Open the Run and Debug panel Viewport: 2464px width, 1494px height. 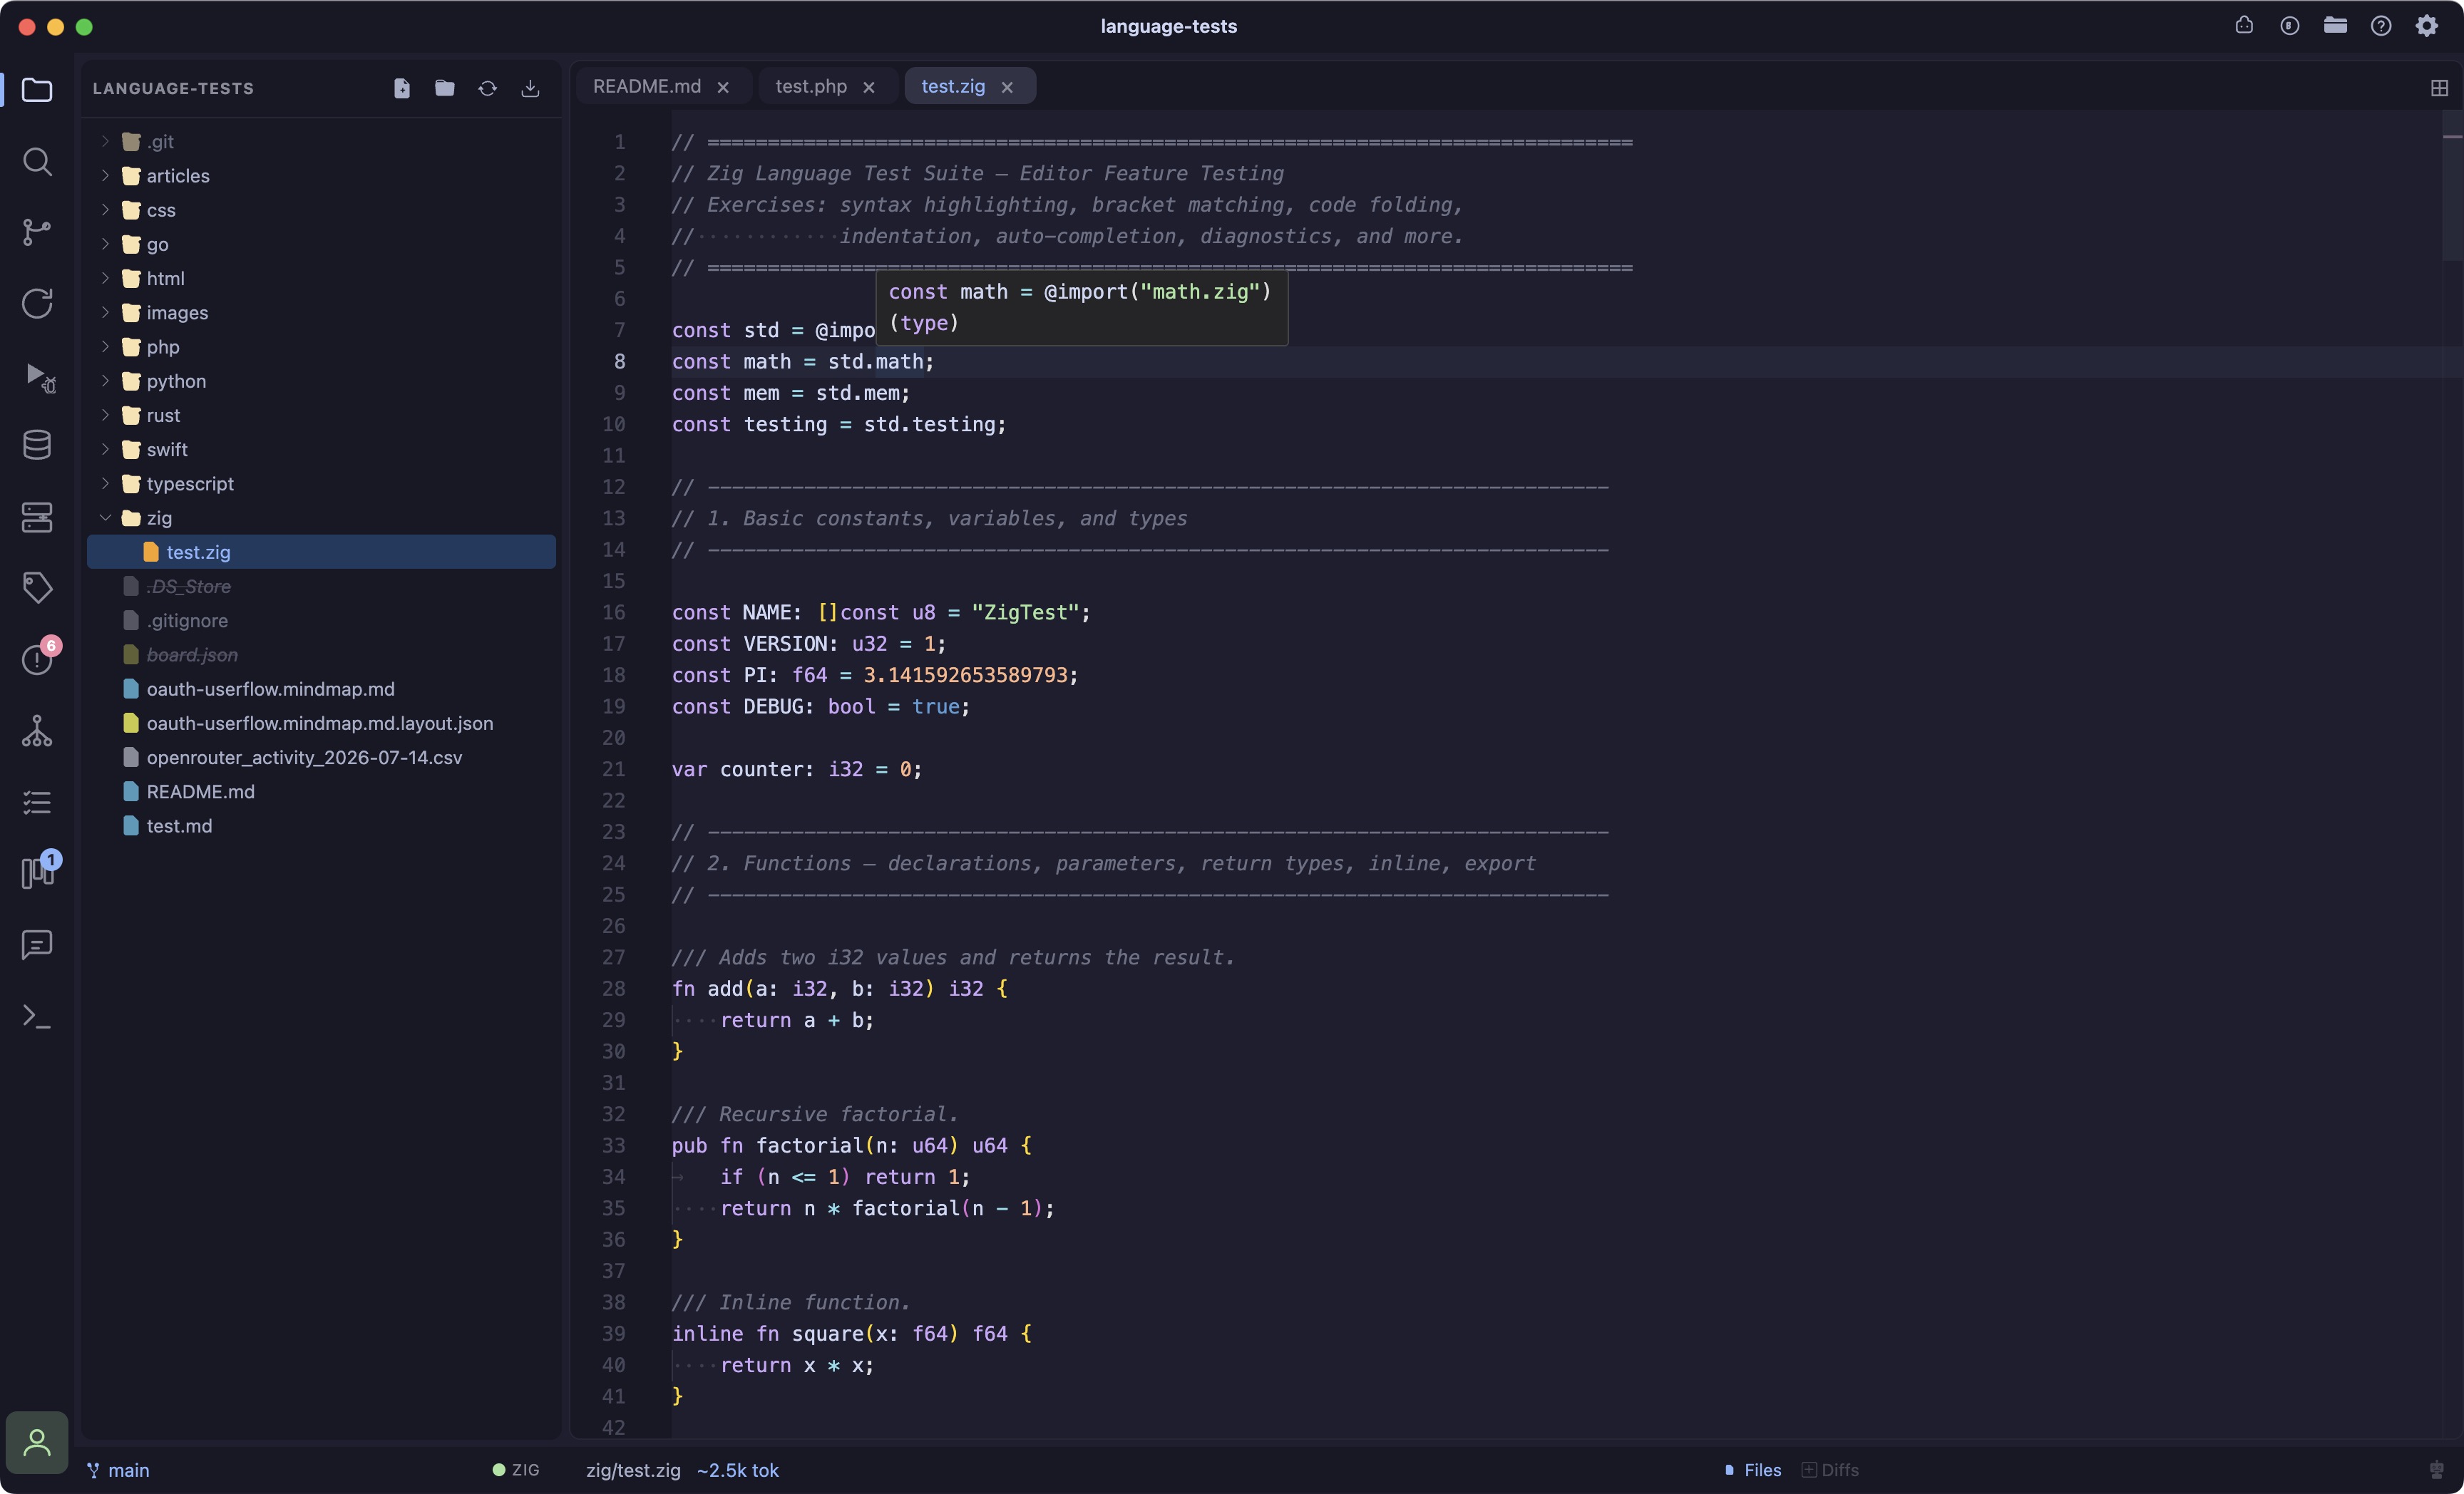click(x=37, y=376)
